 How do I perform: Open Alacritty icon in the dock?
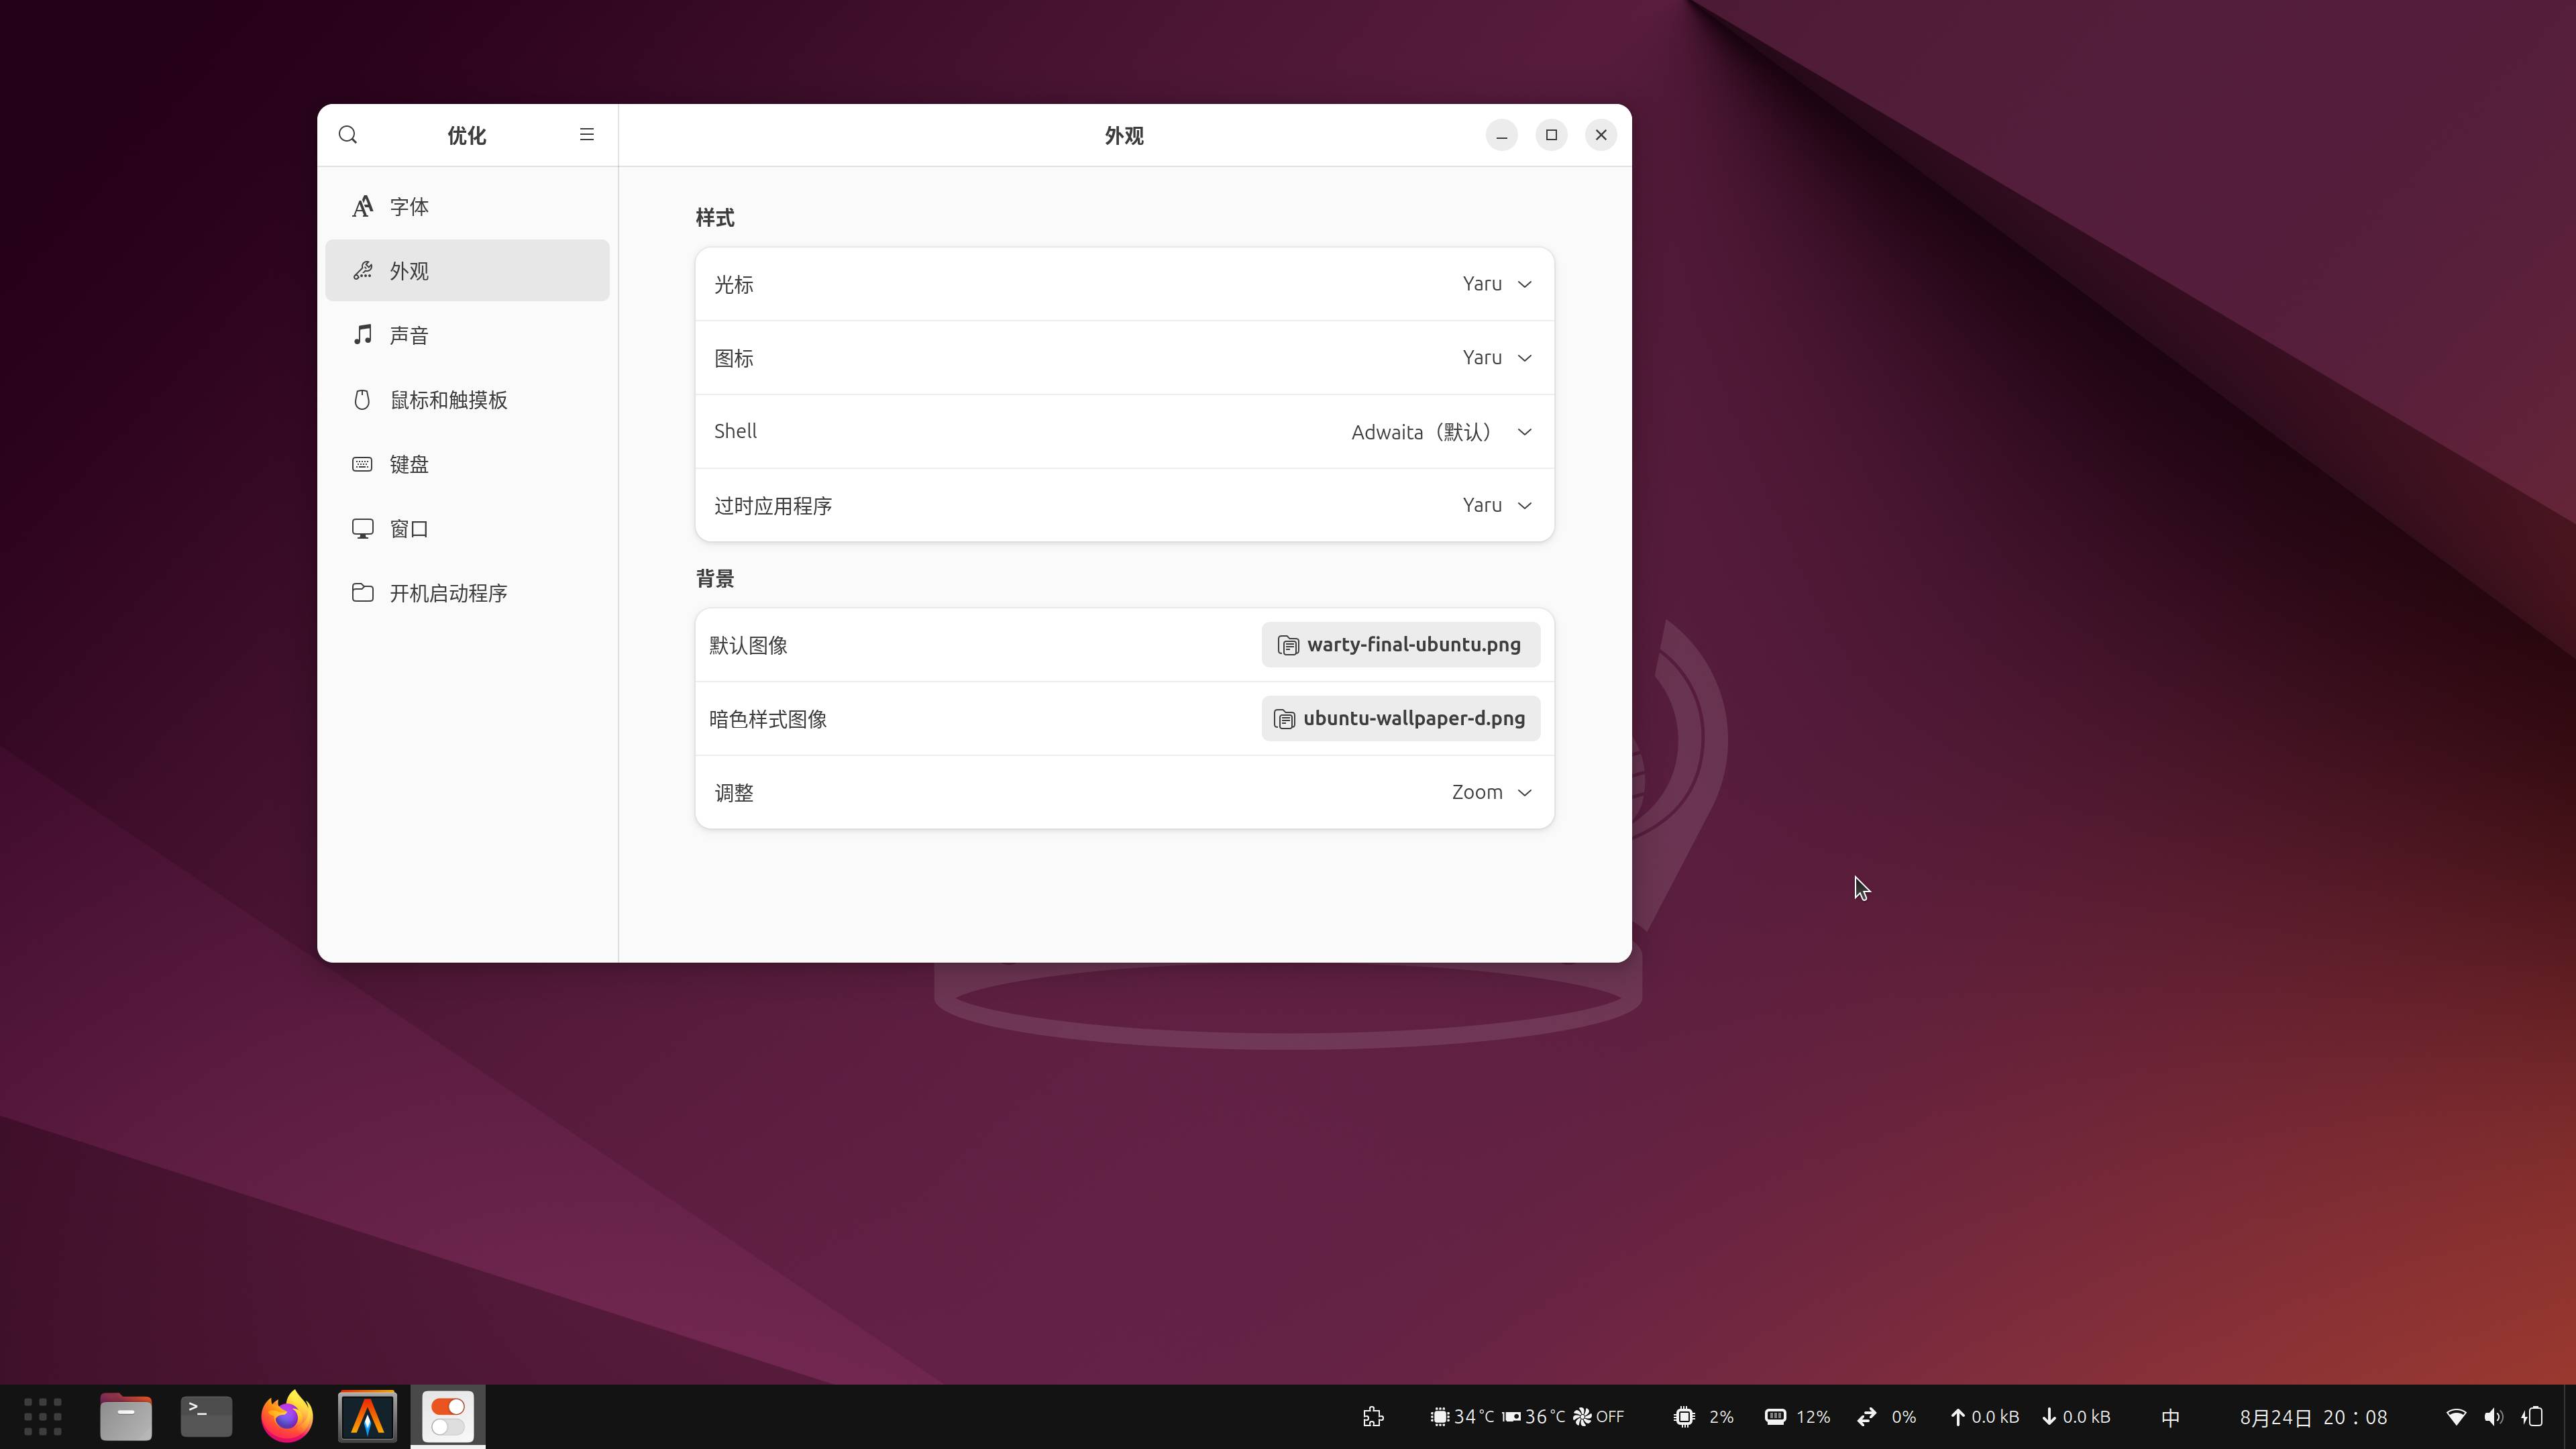367,1417
